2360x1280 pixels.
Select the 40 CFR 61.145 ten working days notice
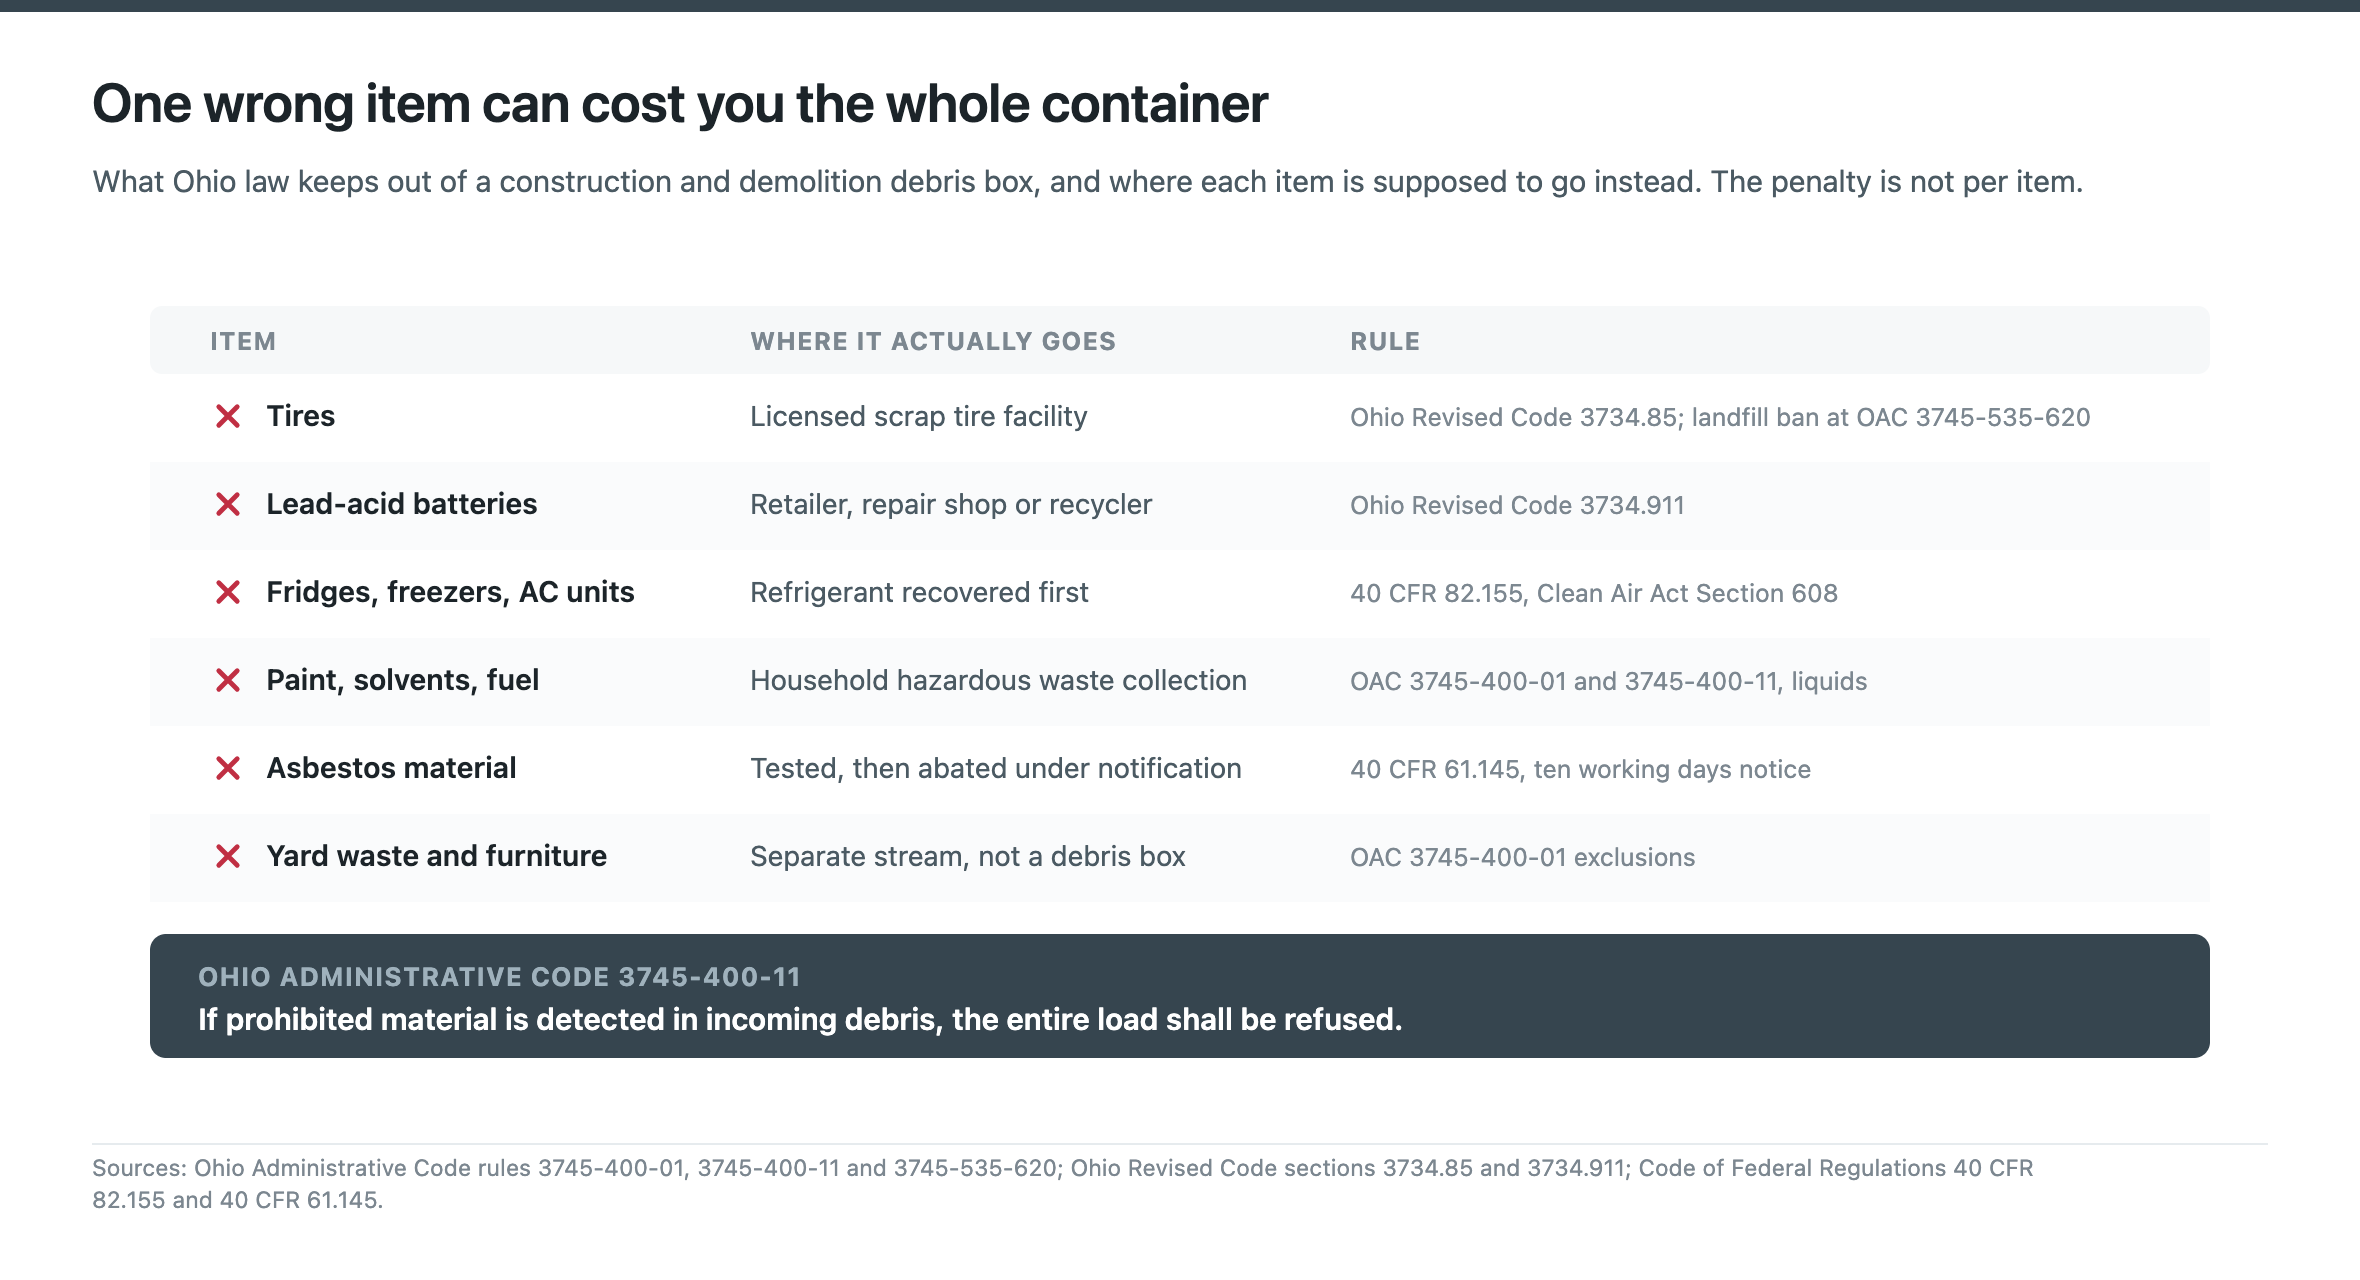[1580, 769]
